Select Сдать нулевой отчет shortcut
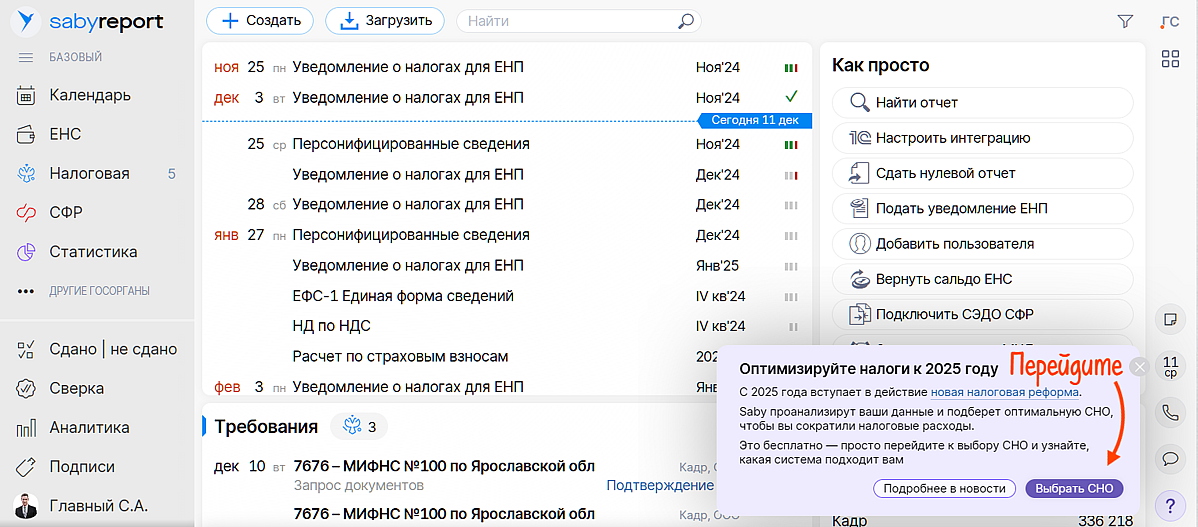1198x527 pixels. click(945, 173)
